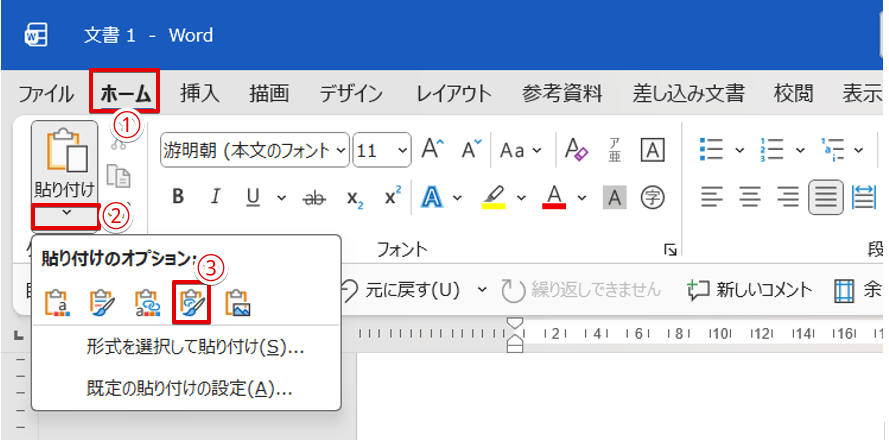Image resolution: width=889 pixels, height=440 pixels.
Task: Choose 形式を選択して貼り付け(S)...
Action: tap(196, 346)
